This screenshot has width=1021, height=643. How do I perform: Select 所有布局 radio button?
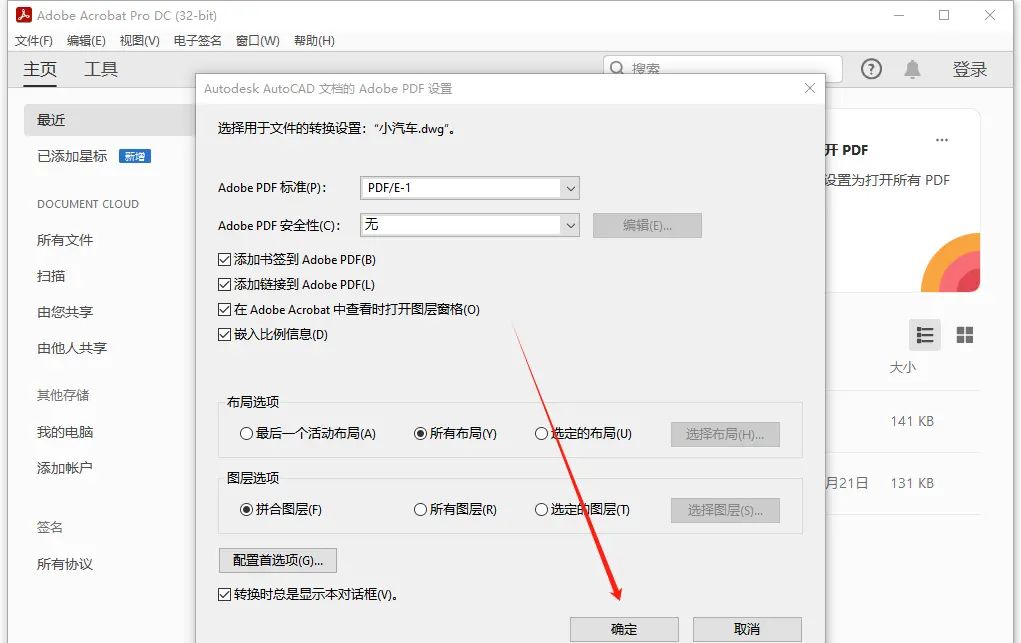pos(421,433)
